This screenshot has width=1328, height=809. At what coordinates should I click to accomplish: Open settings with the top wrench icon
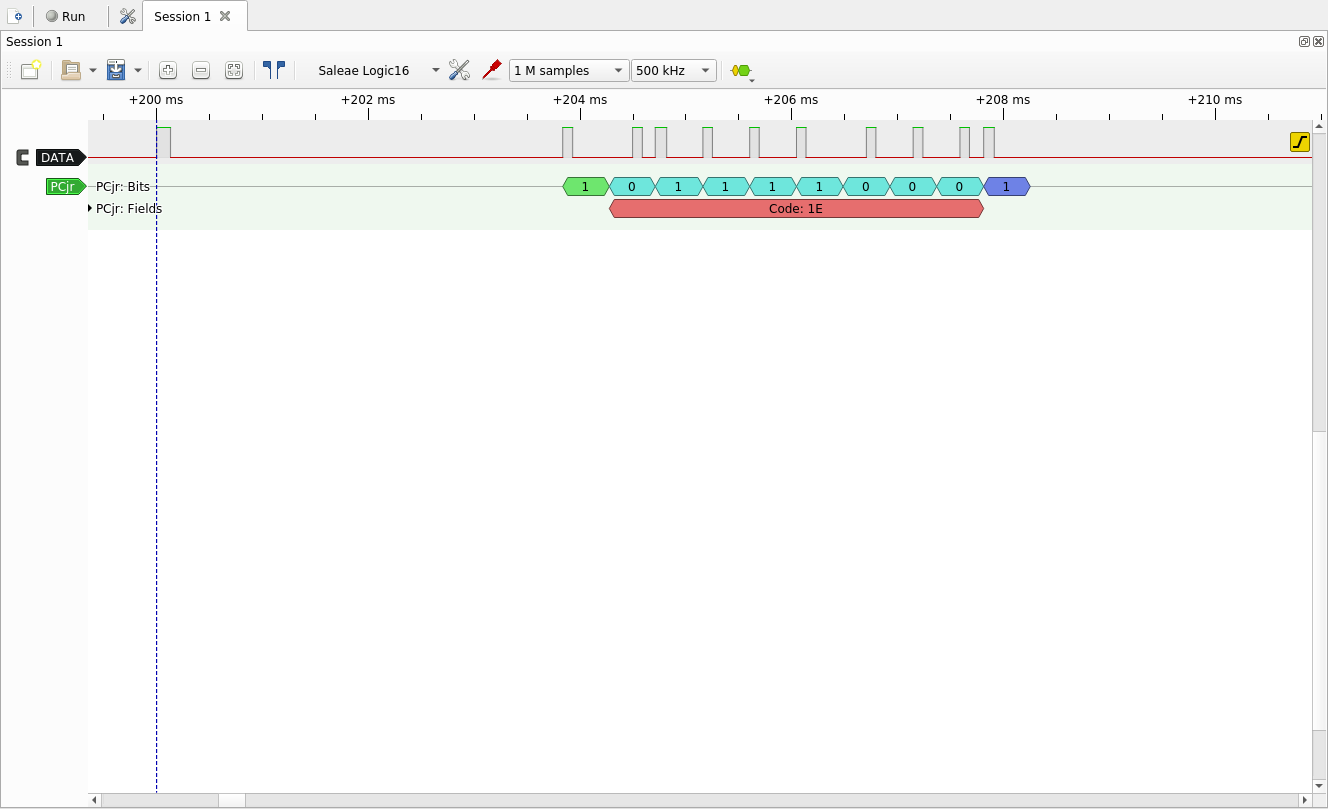pyautogui.click(x=127, y=16)
